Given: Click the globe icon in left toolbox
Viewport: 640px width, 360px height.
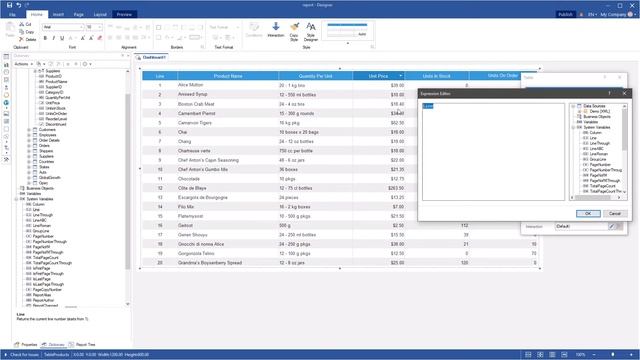Looking at the screenshot, I should [x=6, y=103].
